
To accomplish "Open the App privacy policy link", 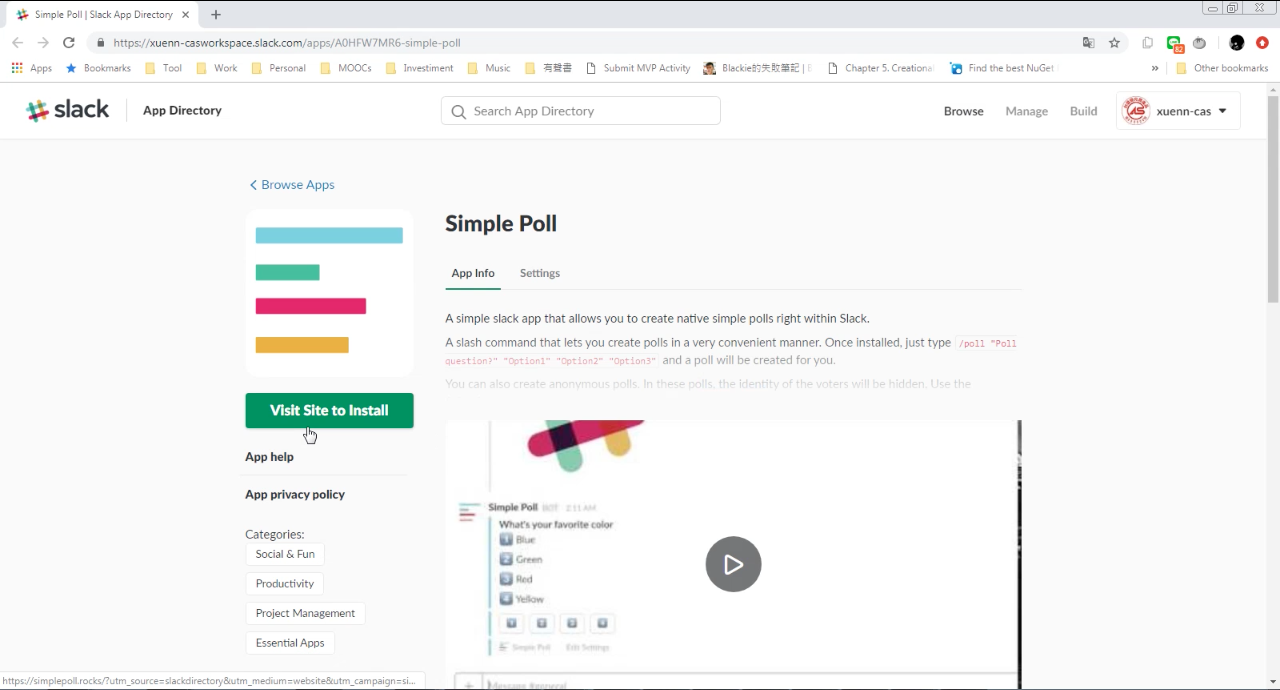I will [x=295, y=495].
